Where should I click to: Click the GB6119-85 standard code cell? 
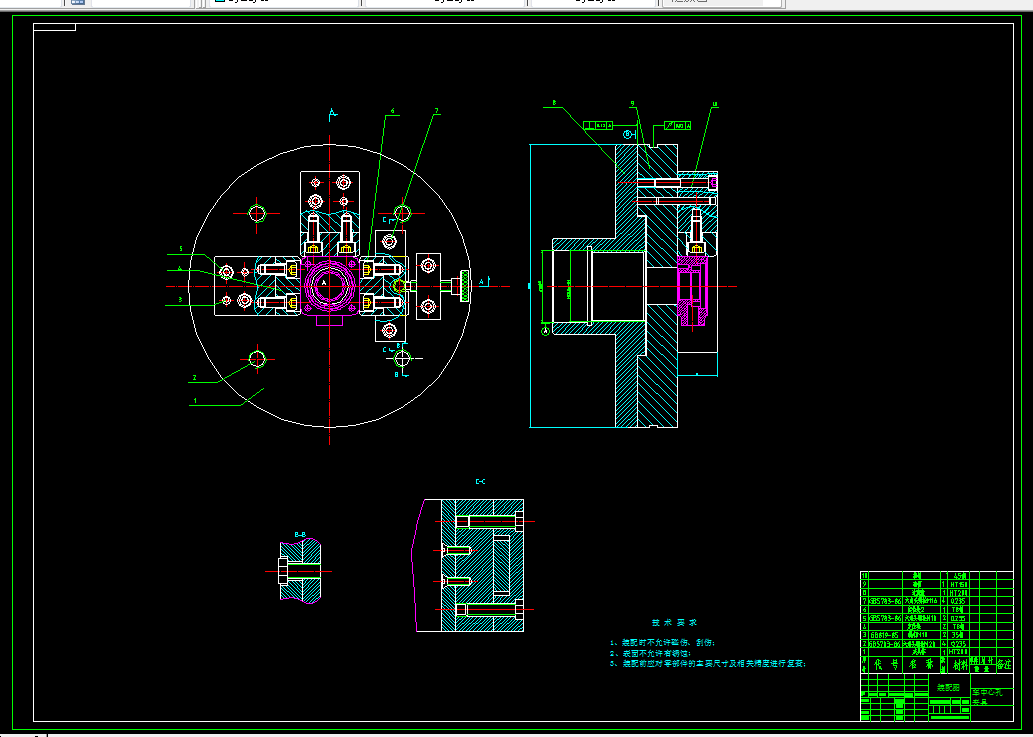click(x=885, y=636)
